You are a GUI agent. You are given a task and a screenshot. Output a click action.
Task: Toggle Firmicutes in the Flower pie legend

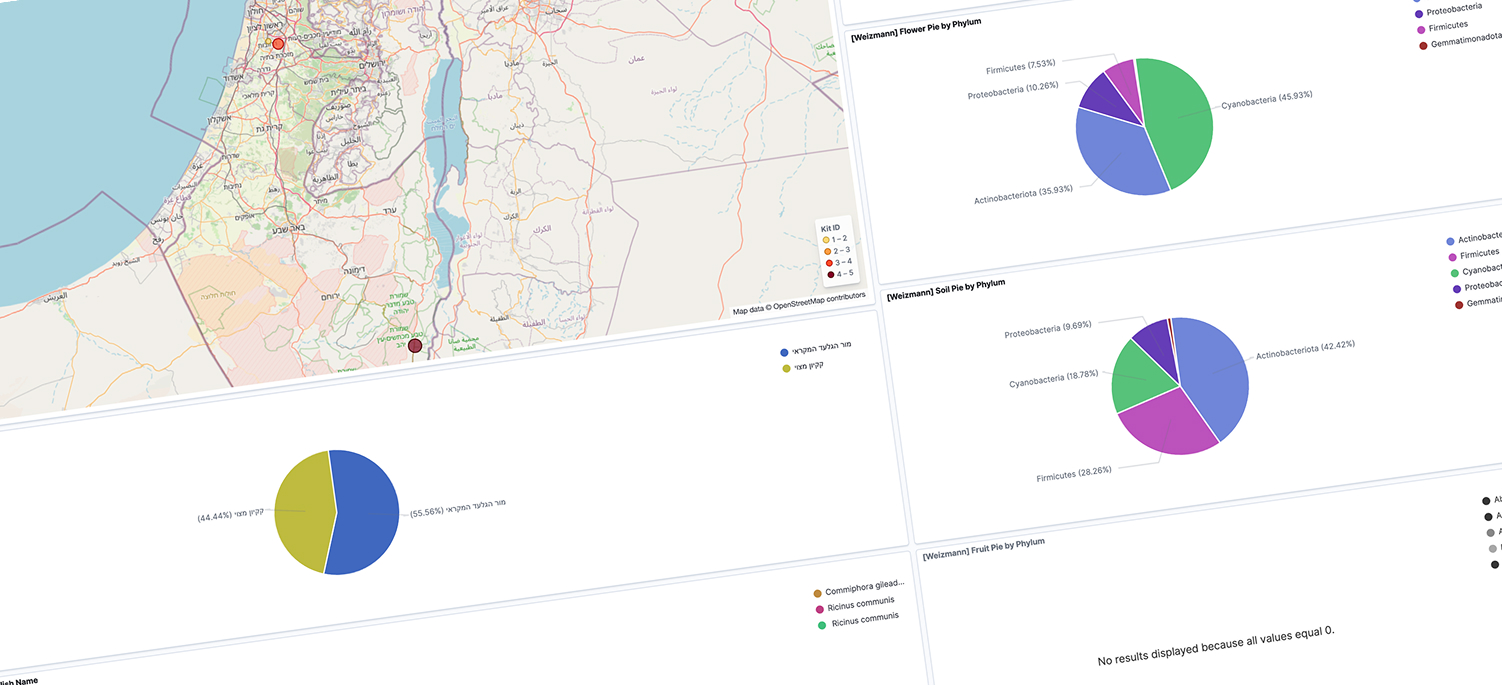[x=1421, y=29]
